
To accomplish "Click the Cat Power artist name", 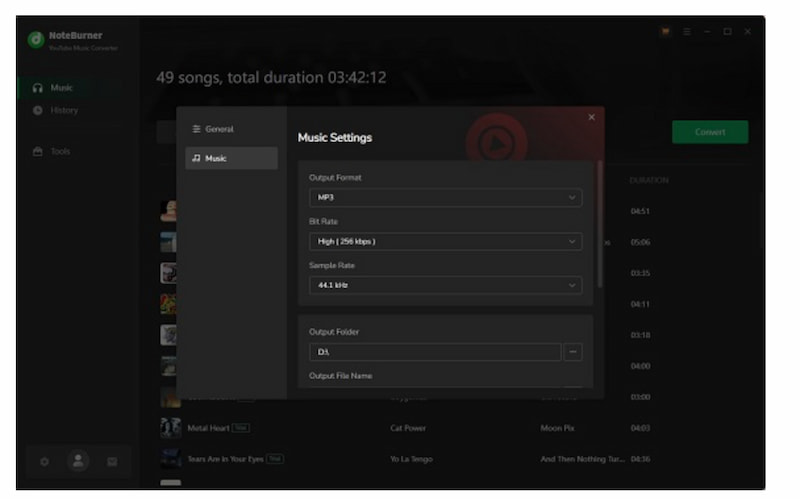I will click(x=408, y=428).
